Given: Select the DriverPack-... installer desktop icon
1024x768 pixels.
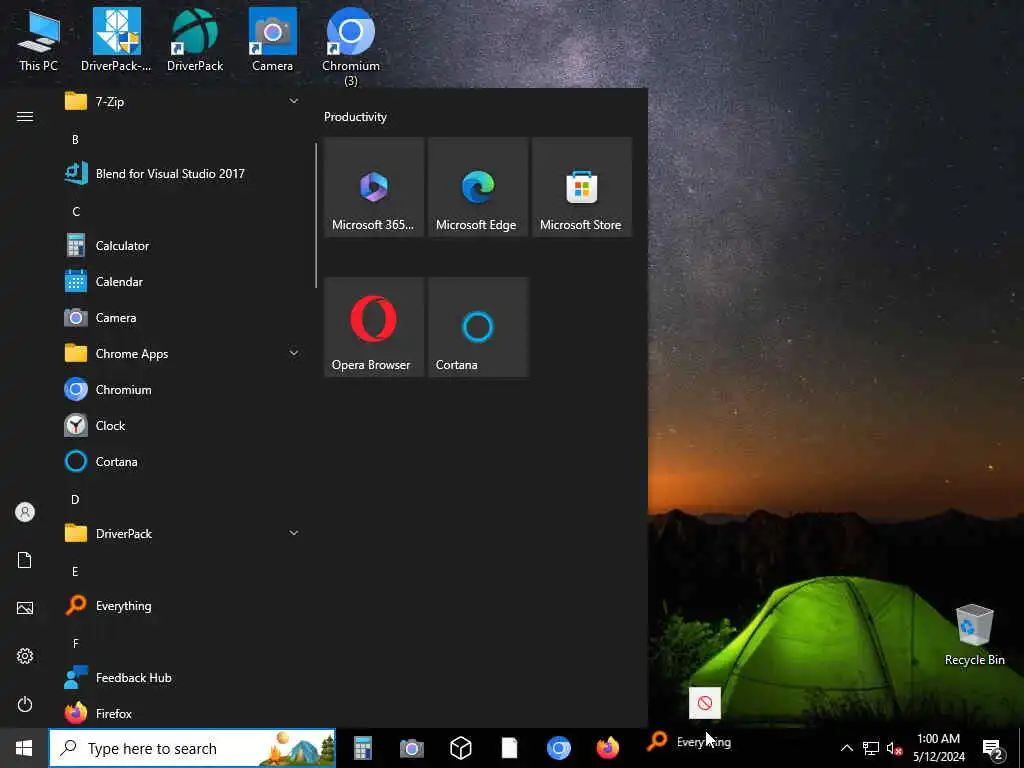Looking at the screenshot, I should 116,40.
